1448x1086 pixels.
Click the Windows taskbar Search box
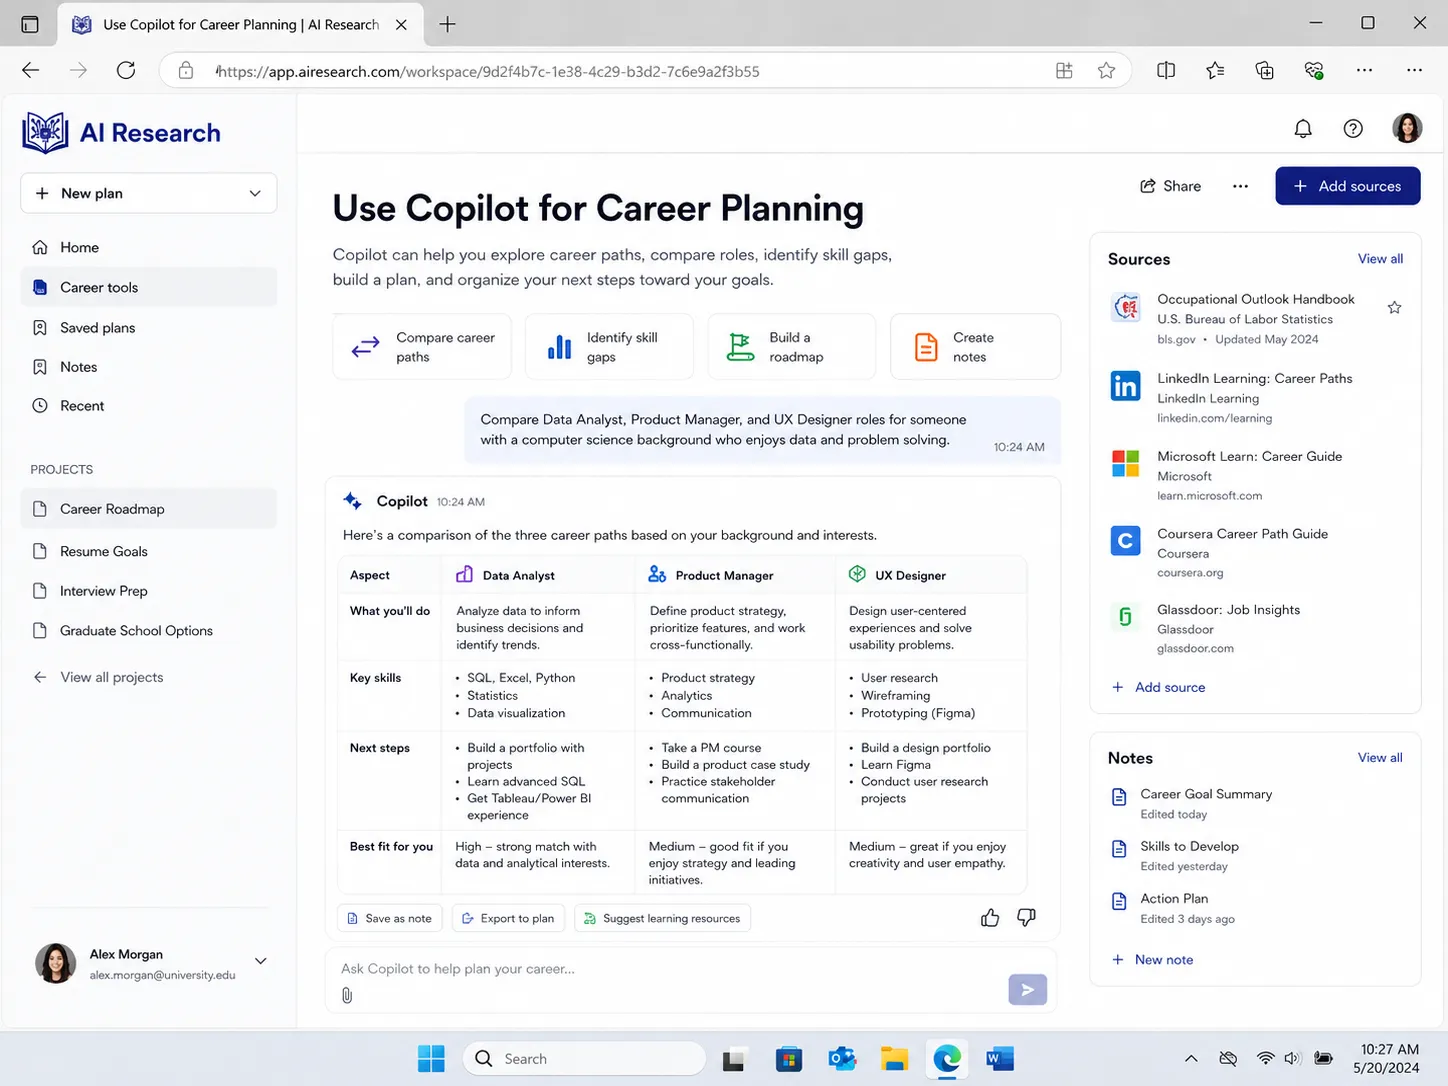click(584, 1058)
